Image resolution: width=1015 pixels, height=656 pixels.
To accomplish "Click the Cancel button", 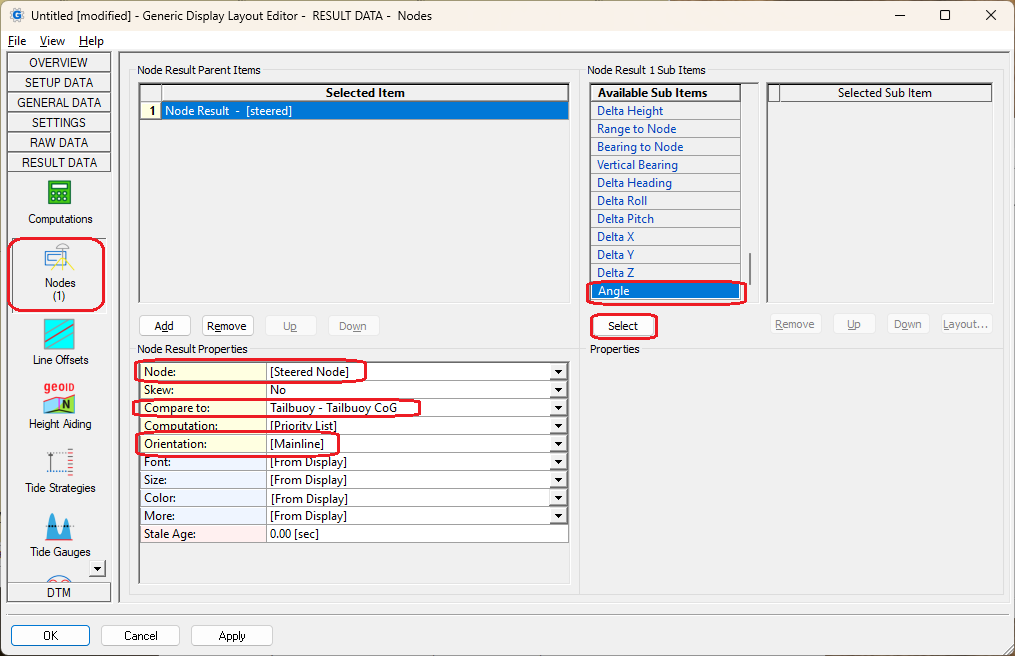I will 140,636.
